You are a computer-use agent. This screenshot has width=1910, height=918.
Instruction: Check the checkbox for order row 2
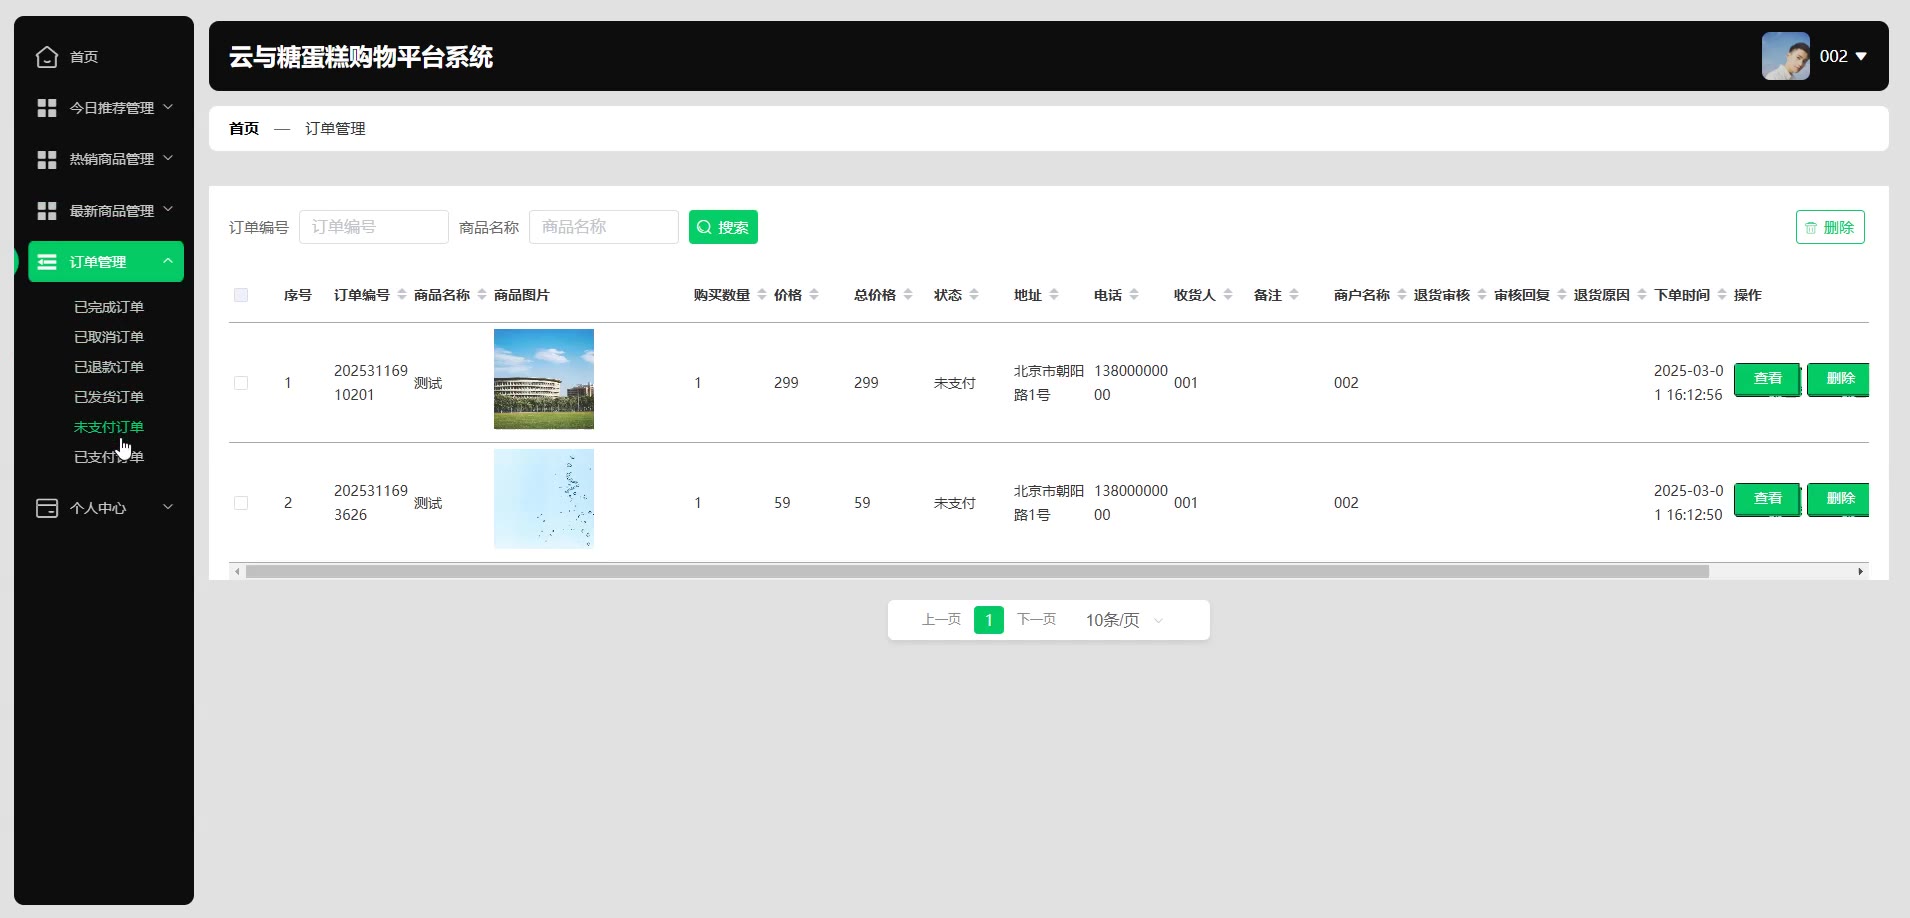coord(241,503)
